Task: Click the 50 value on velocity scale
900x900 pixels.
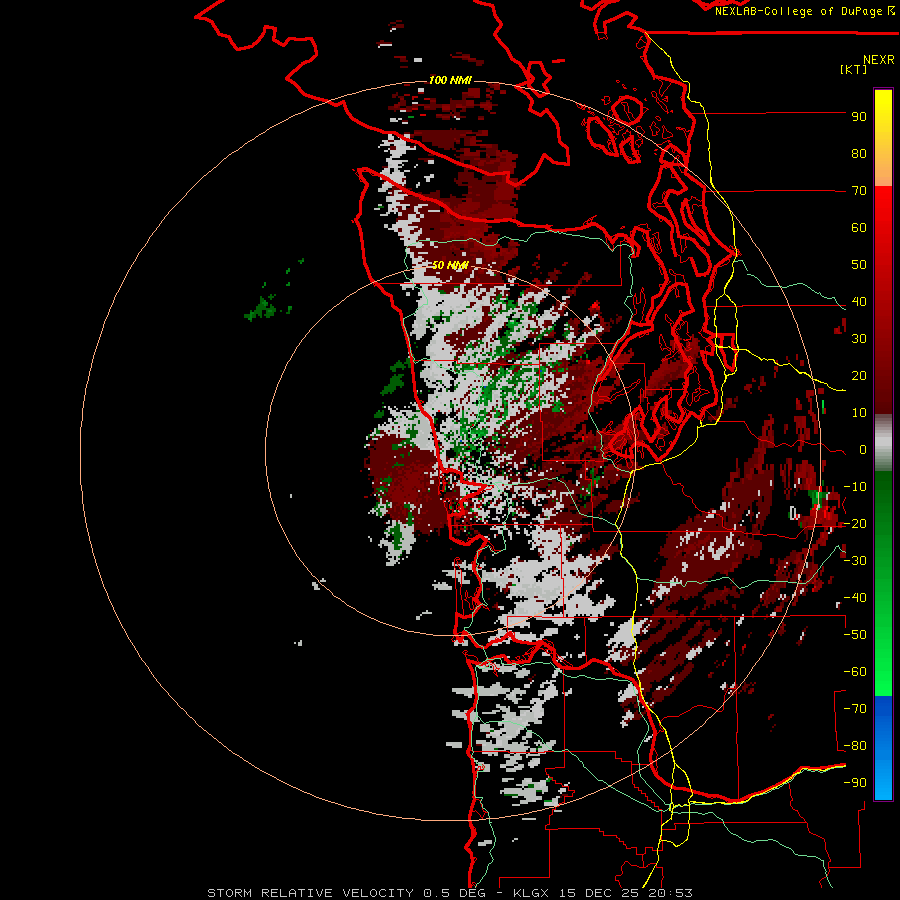Action: coord(859,265)
